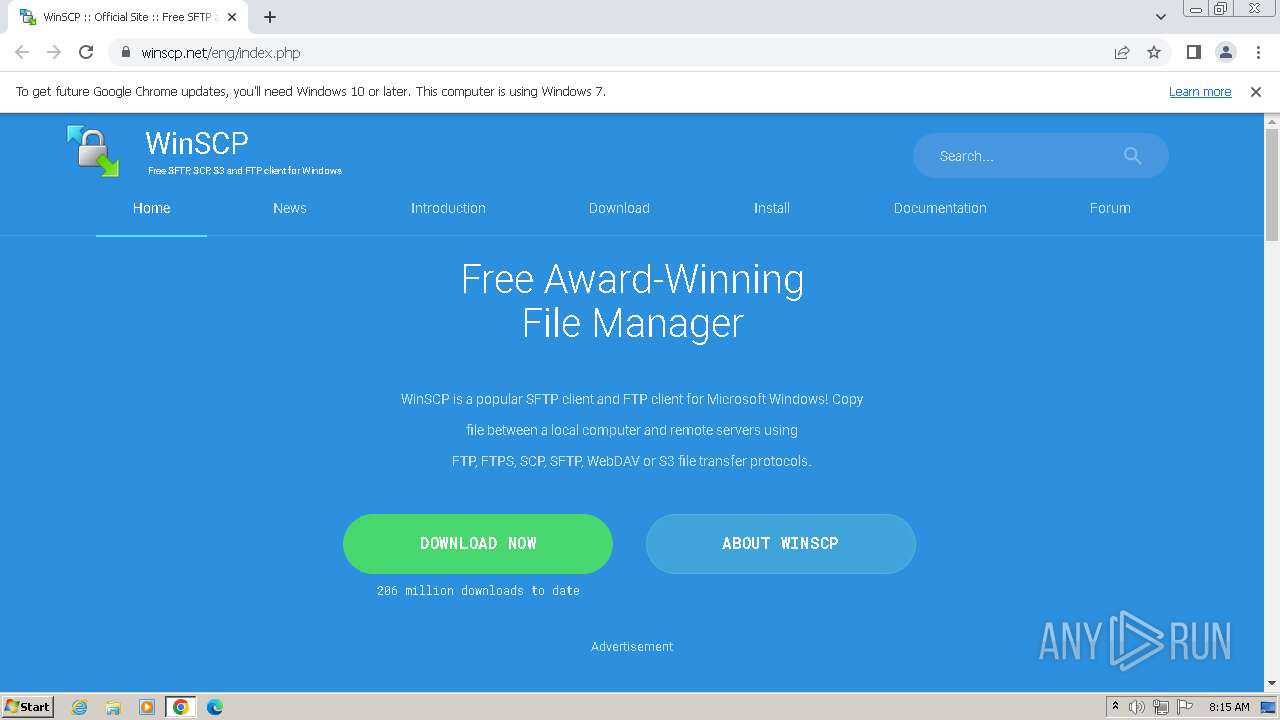Select the WinSCP Official Site tab
Image resolution: width=1280 pixels, height=720 pixels.
coord(126,17)
